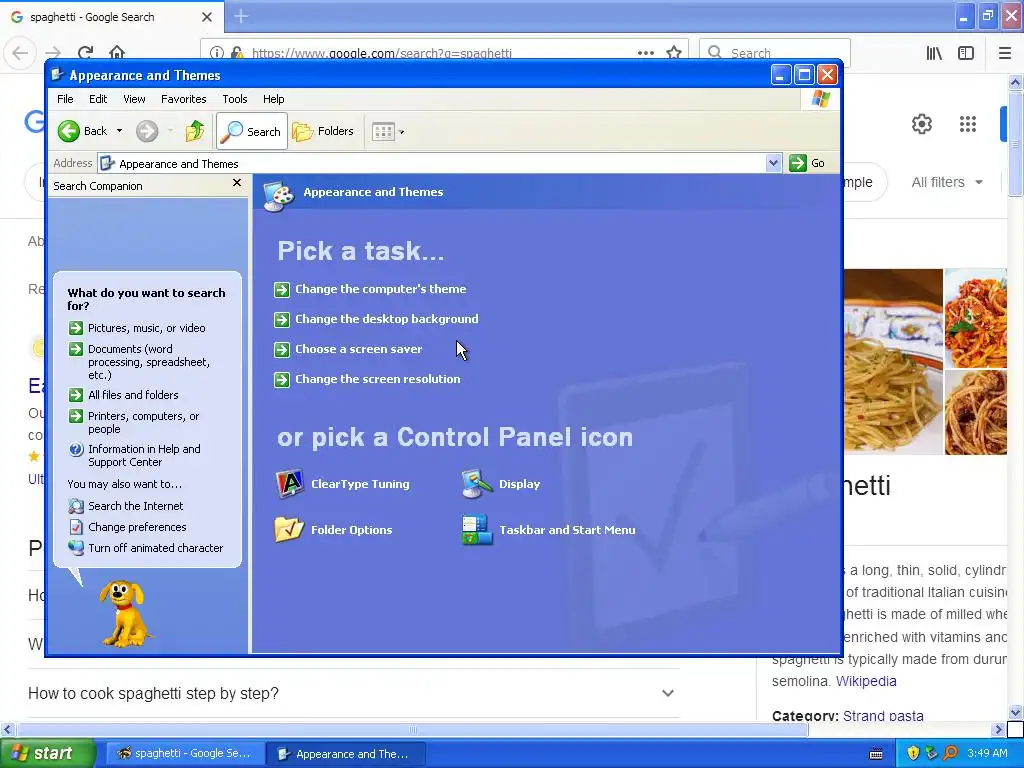Viewport: 1024px width, 768px height.
Task: Click Change the screen resolution task
Action: (377, 379)
